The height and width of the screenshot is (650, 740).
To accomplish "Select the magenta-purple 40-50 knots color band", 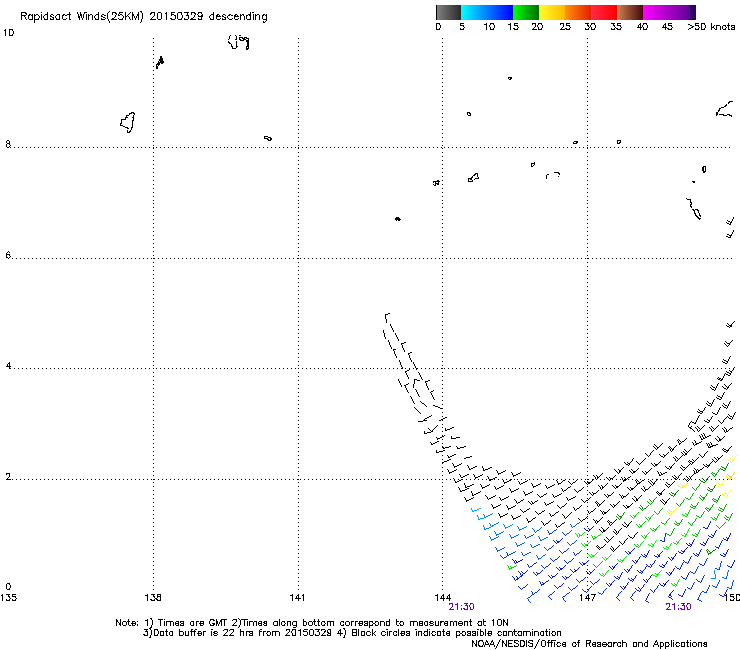I will (x=669, y=12).
